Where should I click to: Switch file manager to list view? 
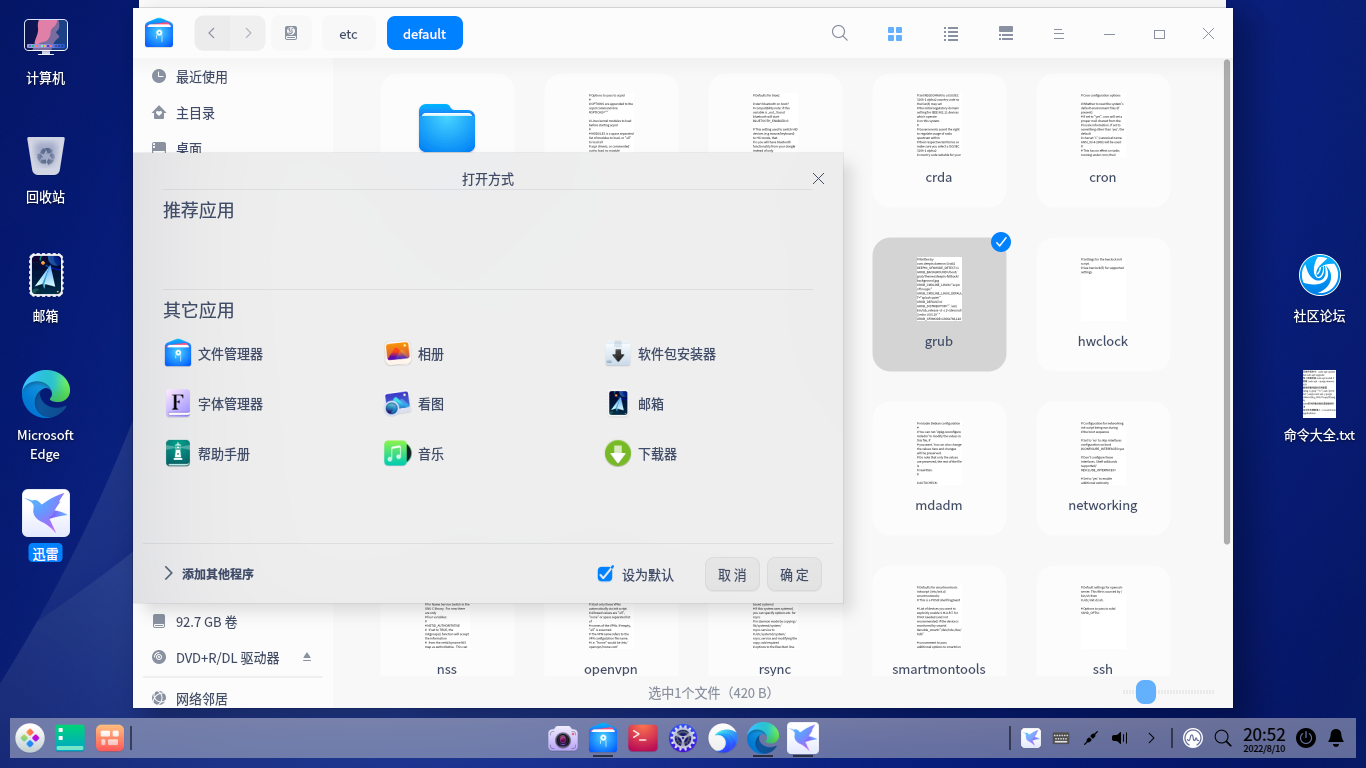pos(951,33)
